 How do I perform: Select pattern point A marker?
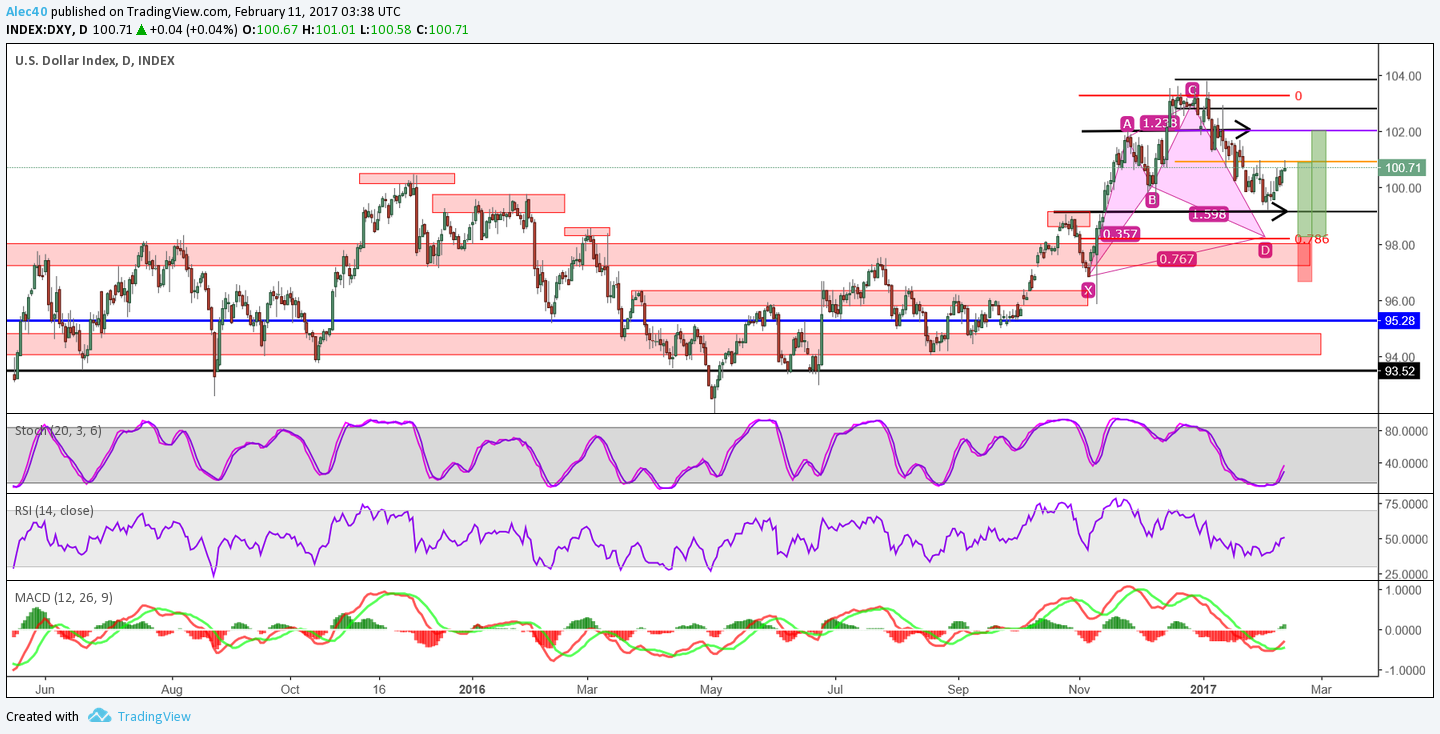click(x=1127, y=124)
